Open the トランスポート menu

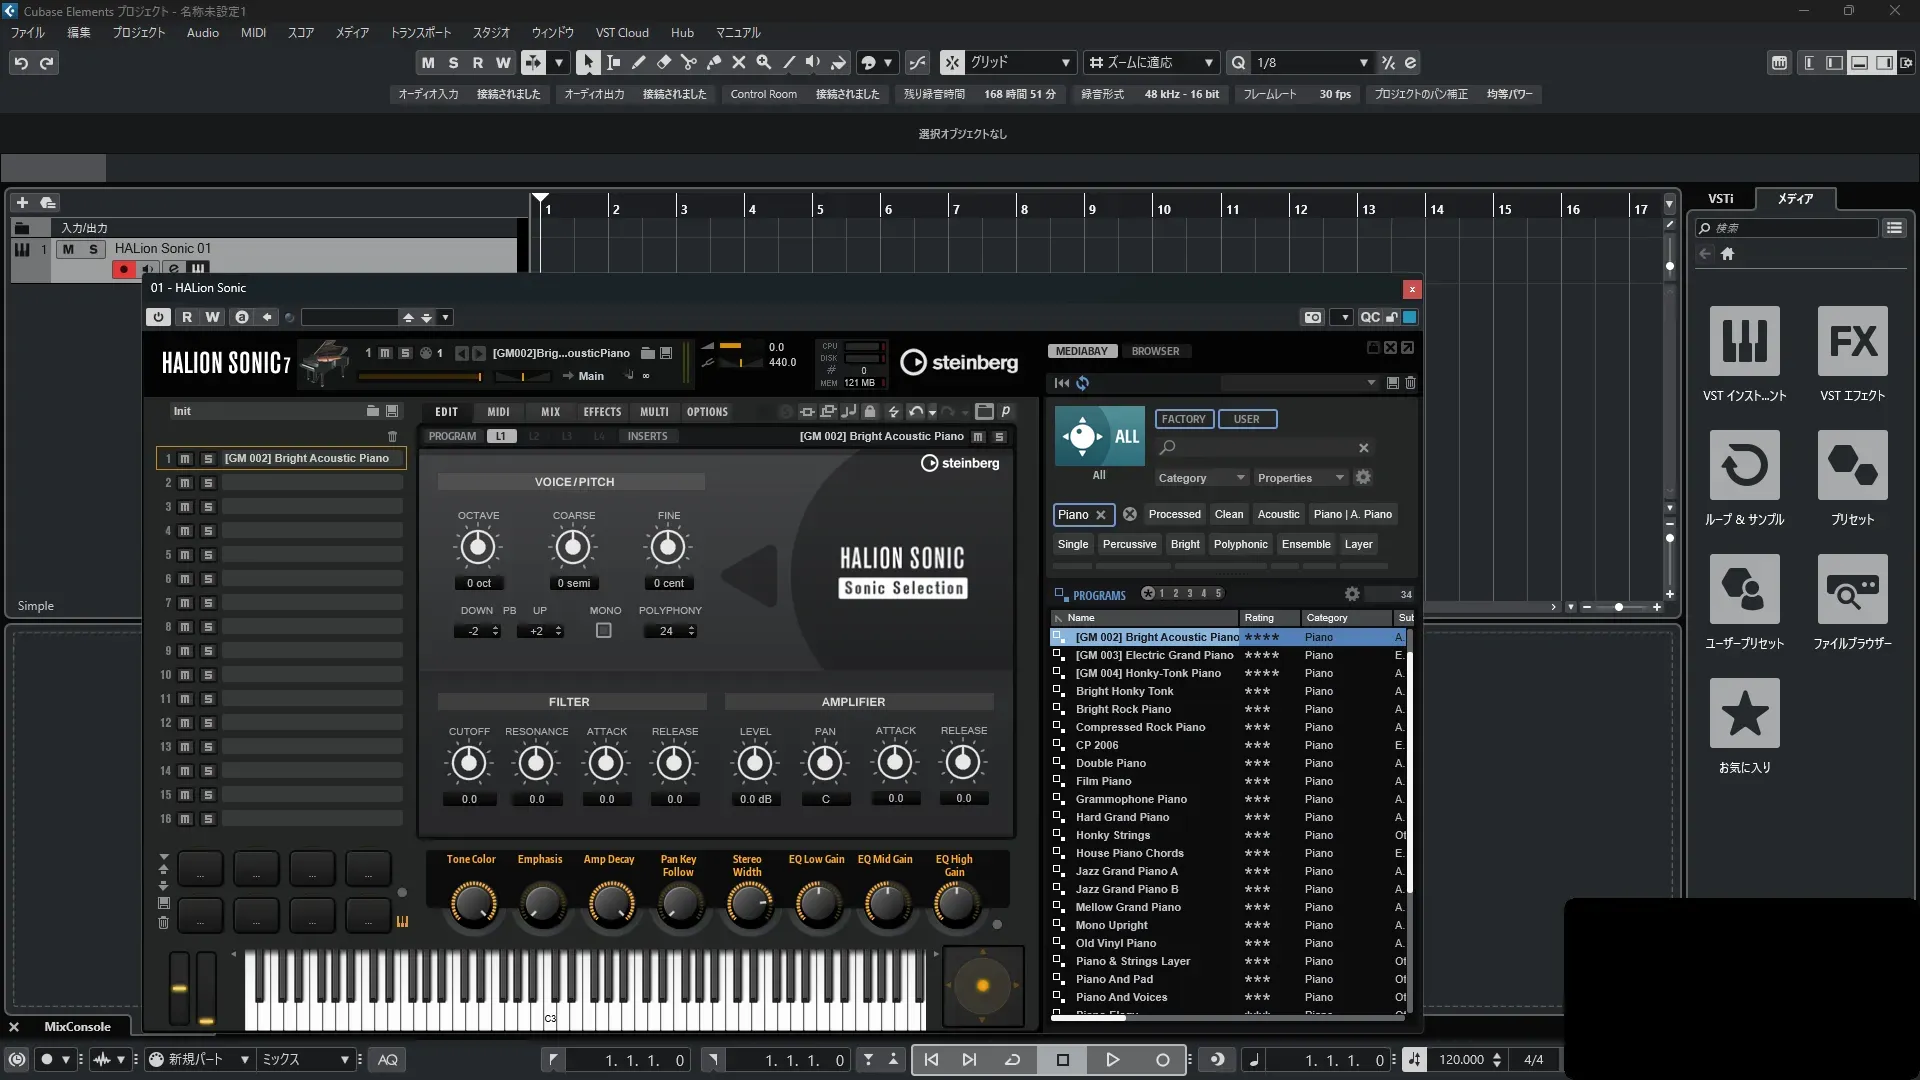[x=420, y=32]
